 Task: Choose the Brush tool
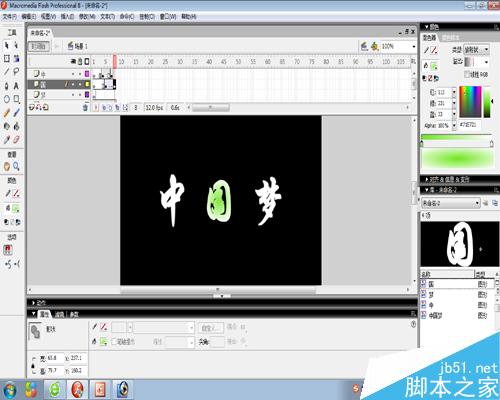16,113
